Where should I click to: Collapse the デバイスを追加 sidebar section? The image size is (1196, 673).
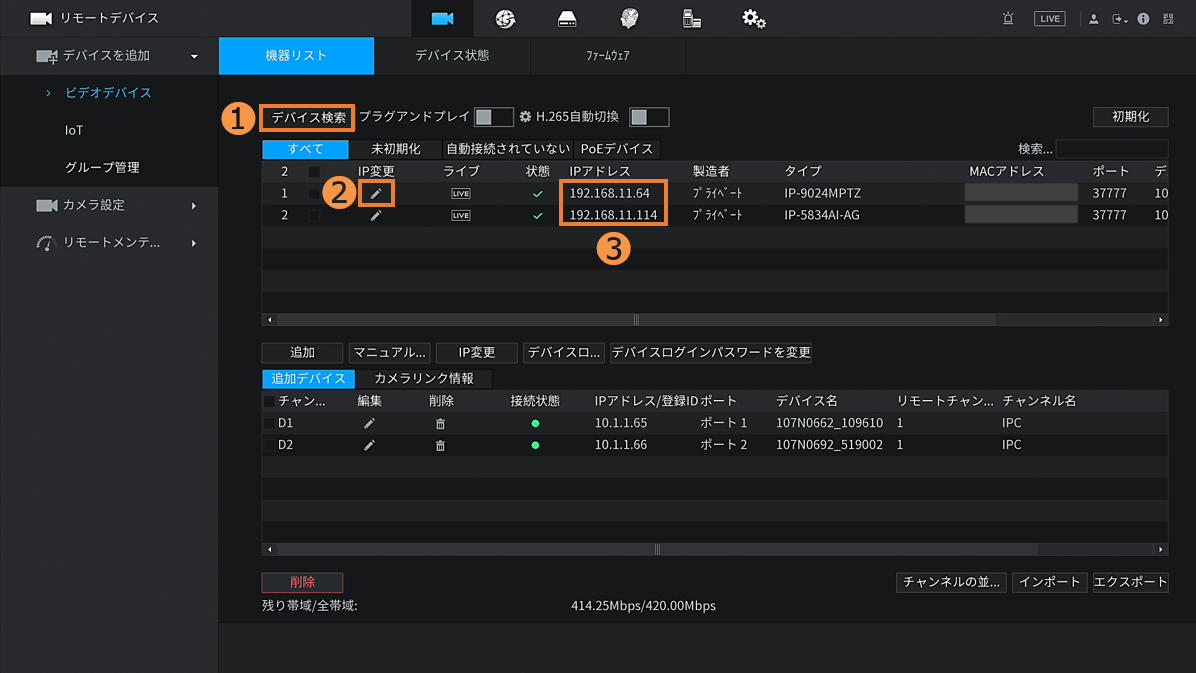[x=194, y=56]
